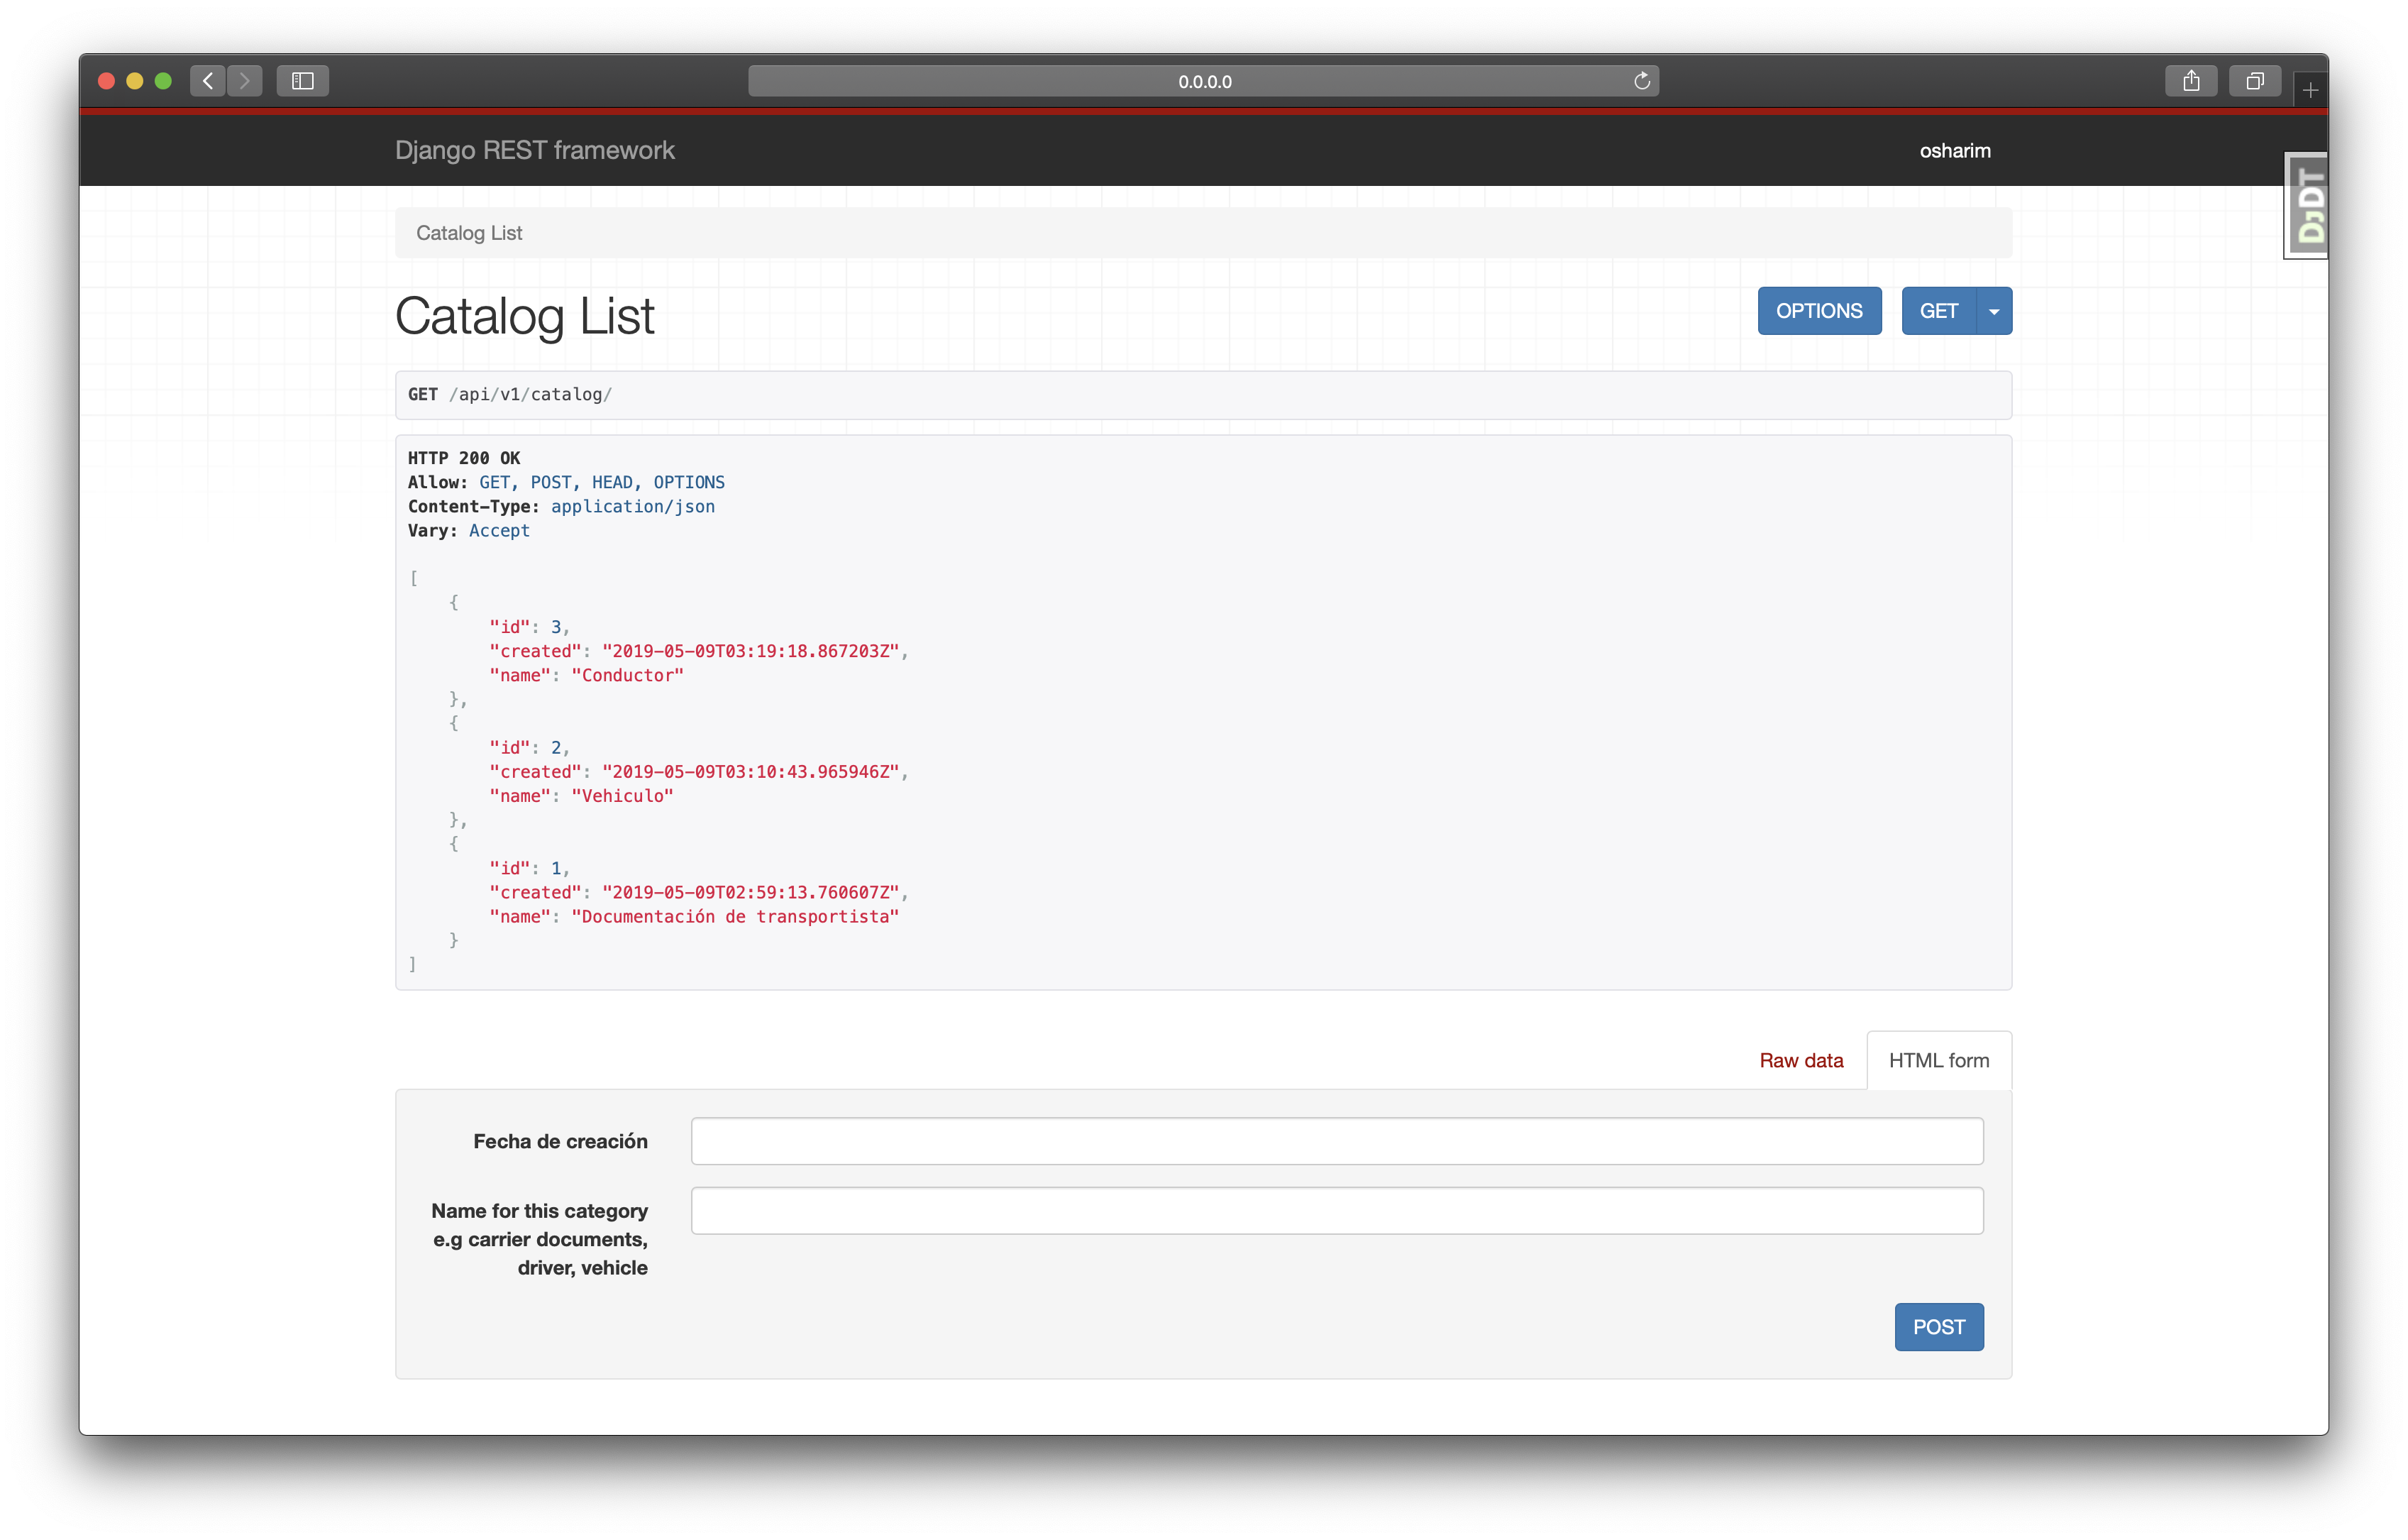Submit the form with POST button
The width and height of the screenshot is (2408, 1540).
coord(1938,1327)
